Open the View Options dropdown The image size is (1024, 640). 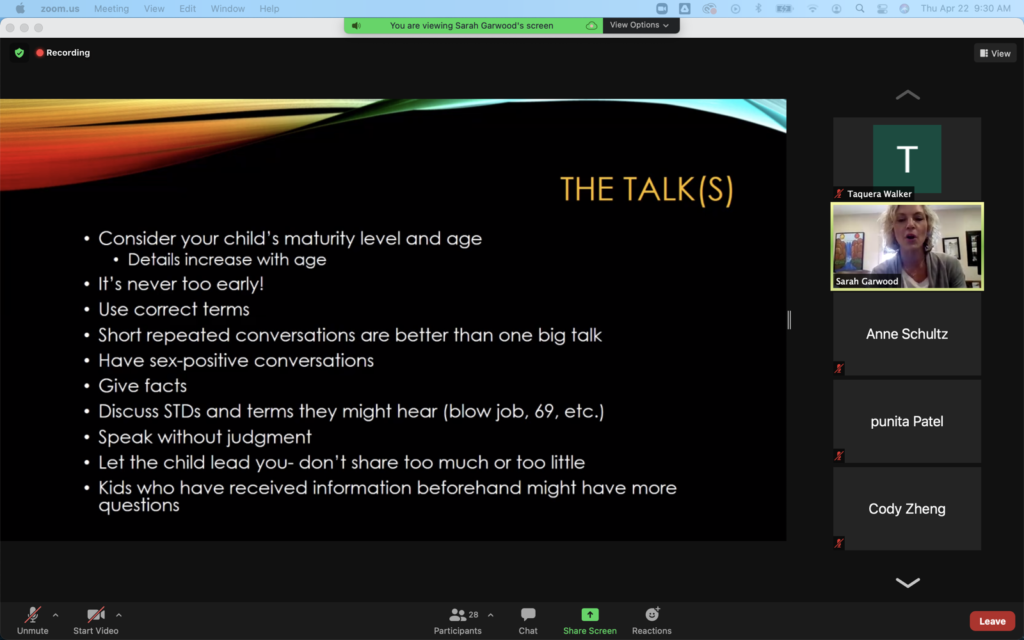click(x=640, y=25)
